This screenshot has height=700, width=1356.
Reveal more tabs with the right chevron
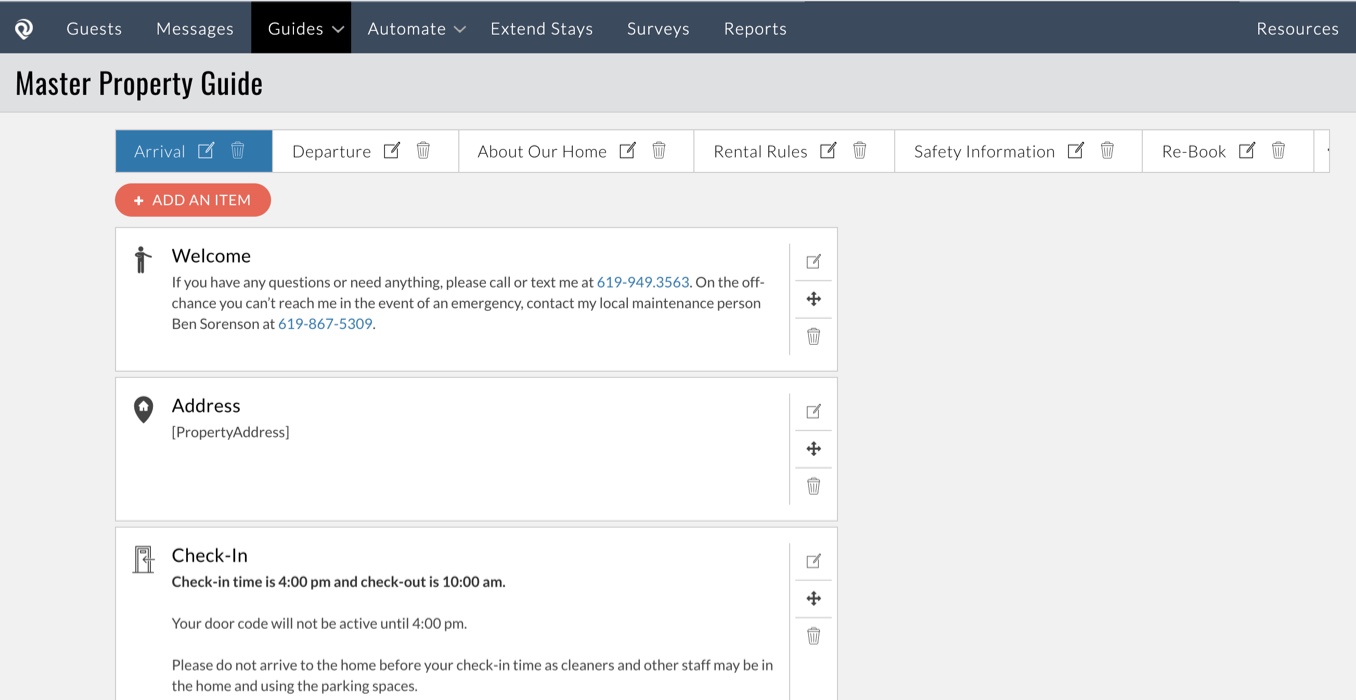(x=1326, y=150)
